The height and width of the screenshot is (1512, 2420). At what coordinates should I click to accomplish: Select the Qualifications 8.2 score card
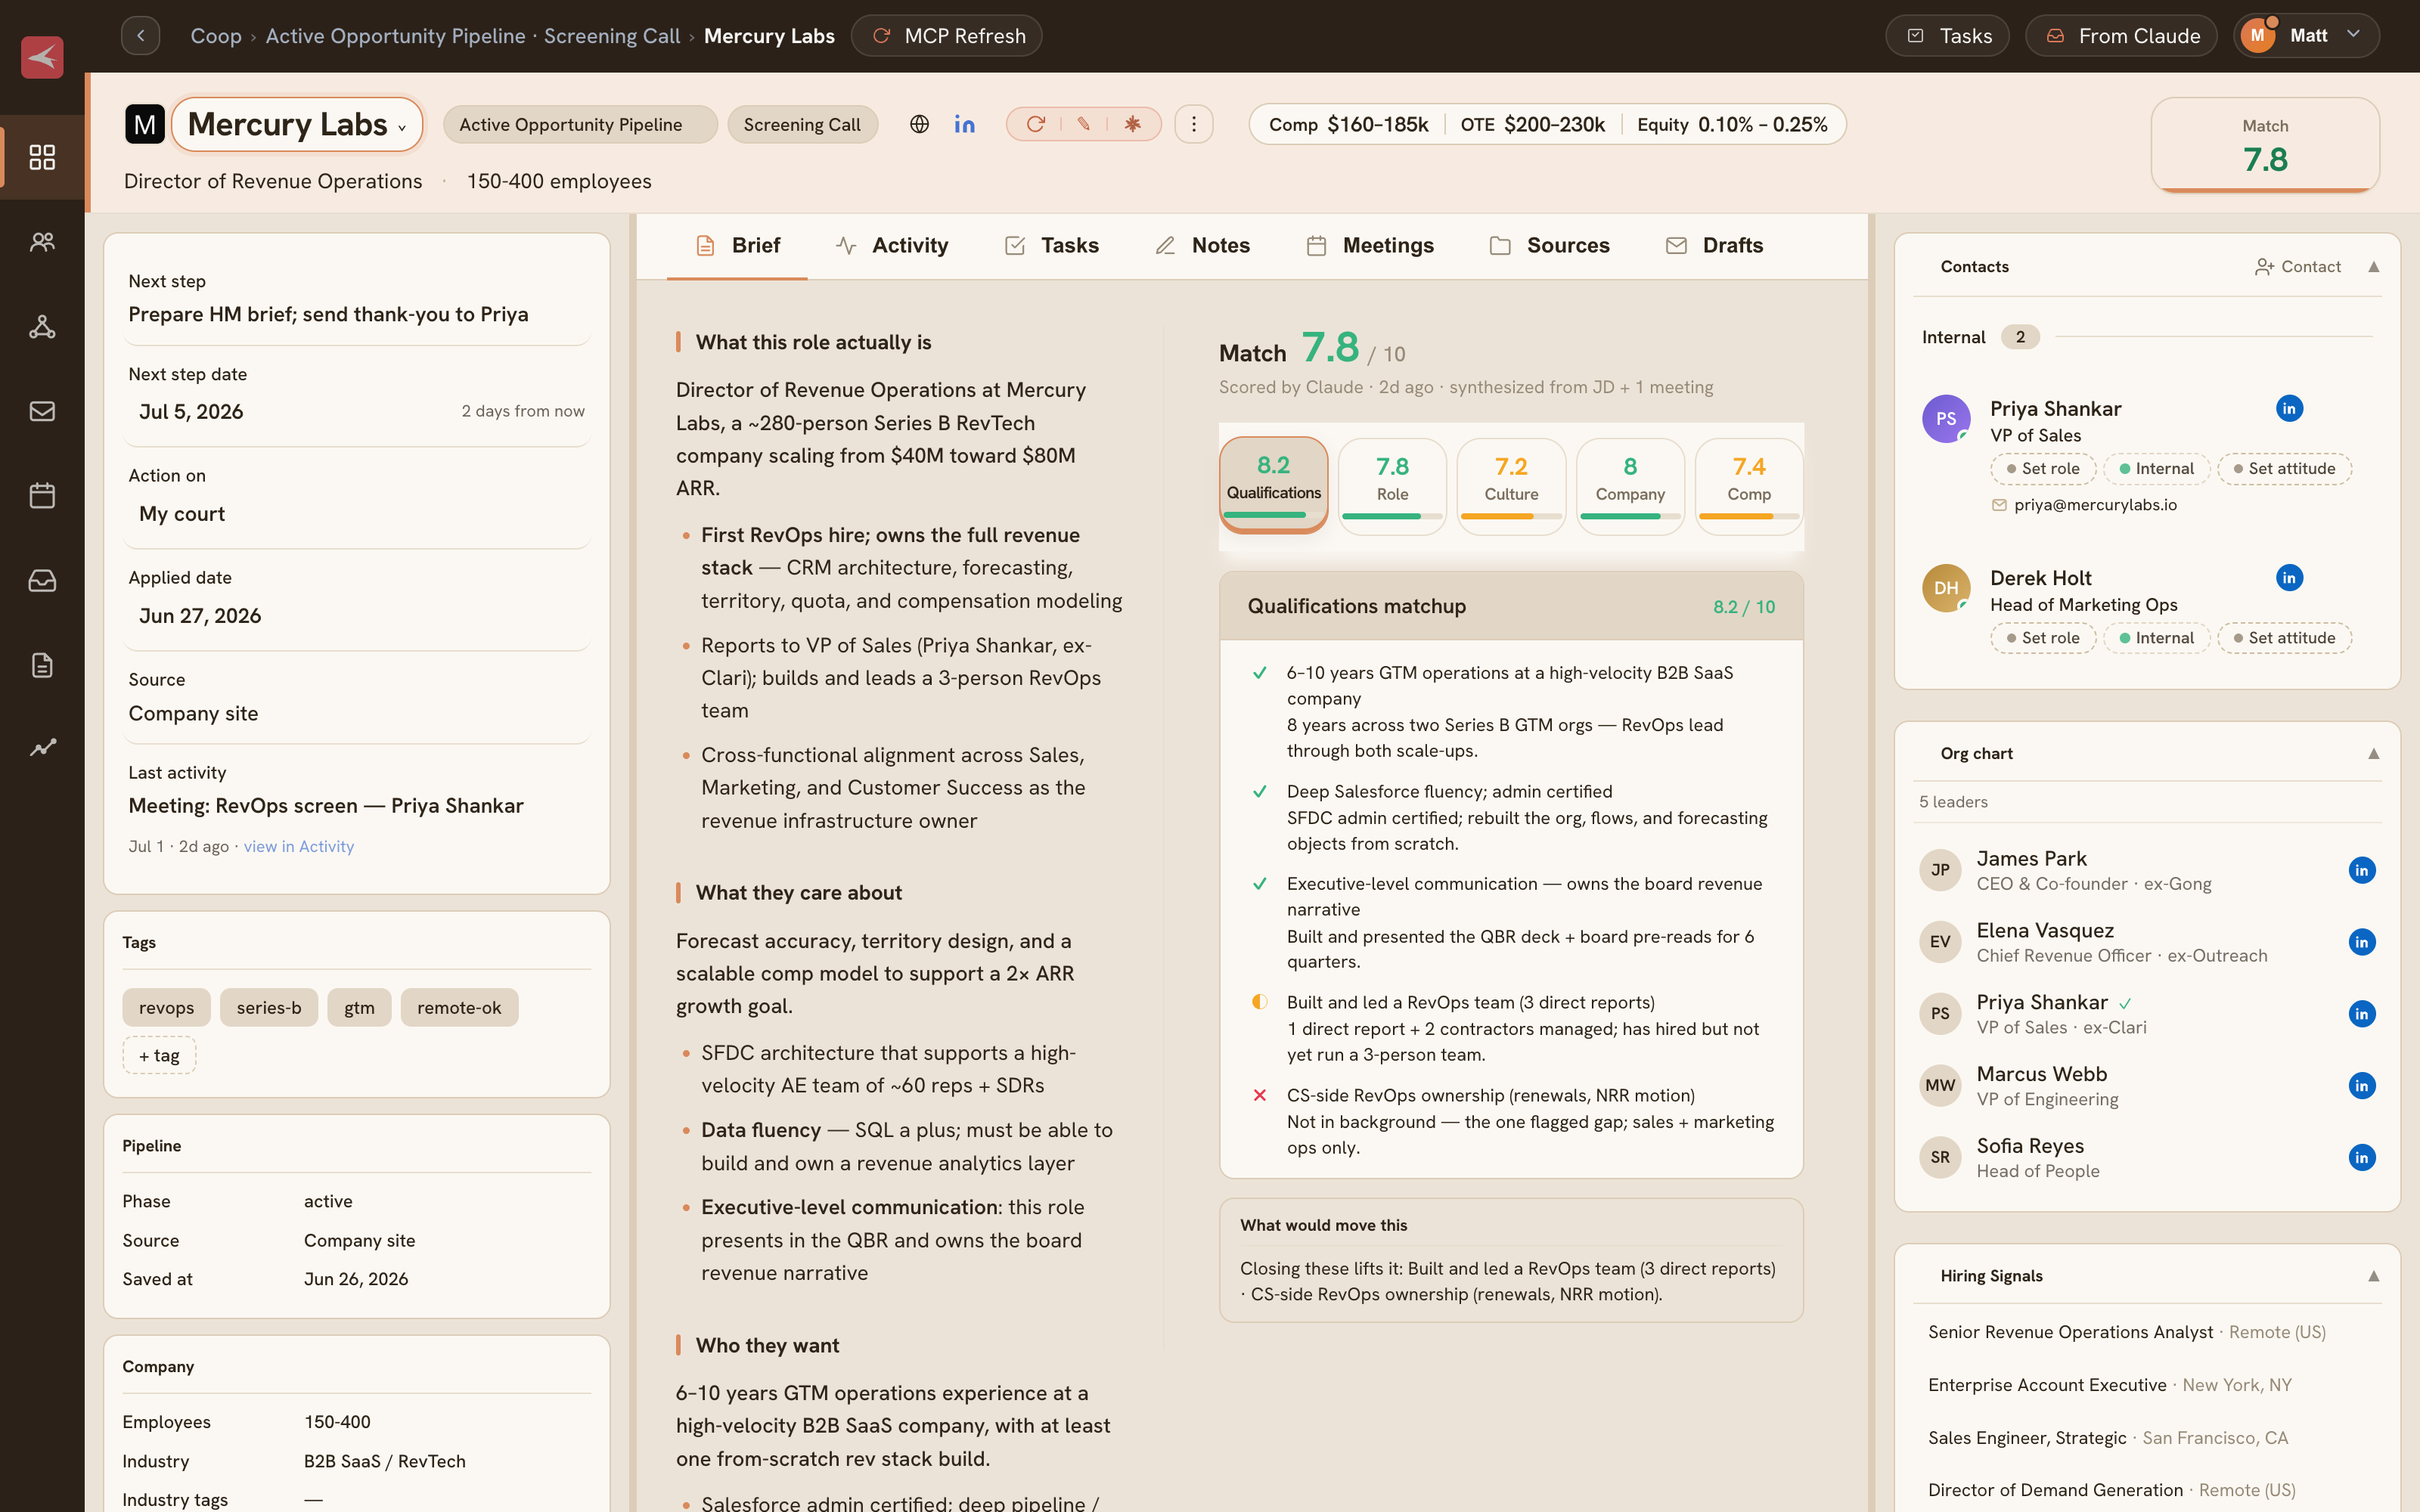click(1273, 485)
